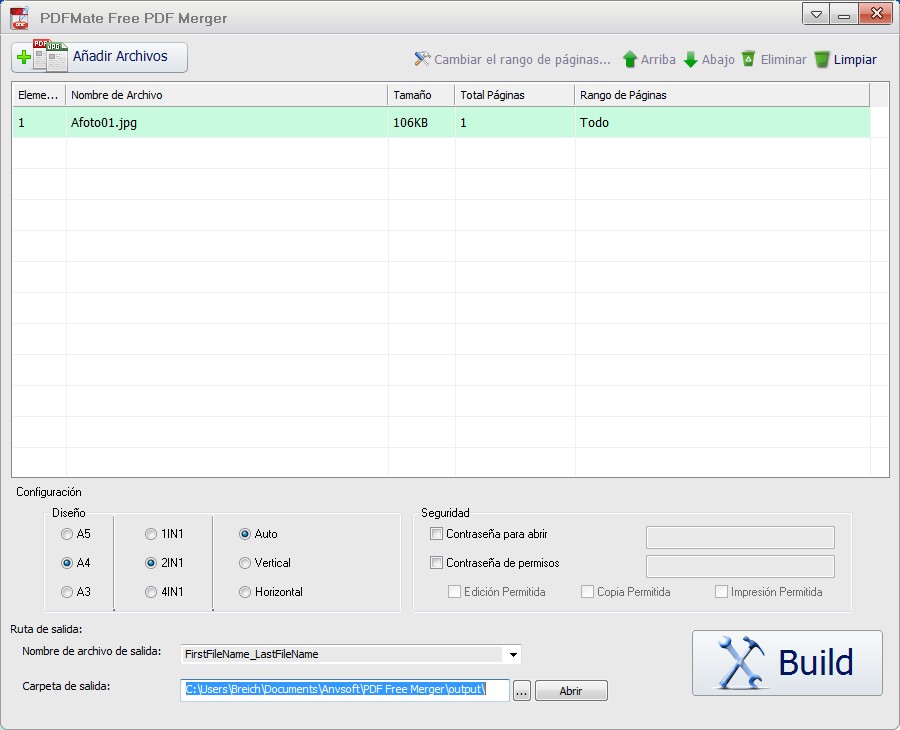Screen dimensions: 900x730
Task: Browse output folder with the ... button
Action: tap(521, 691)
